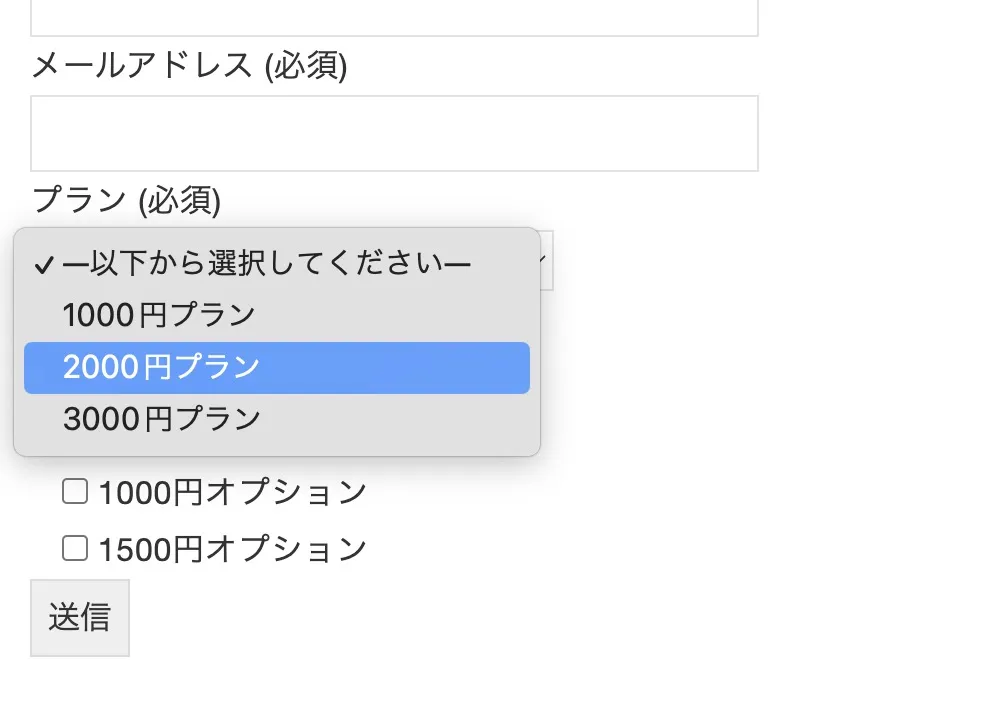Click the open dropdown panel background

[x=450, y=445]
